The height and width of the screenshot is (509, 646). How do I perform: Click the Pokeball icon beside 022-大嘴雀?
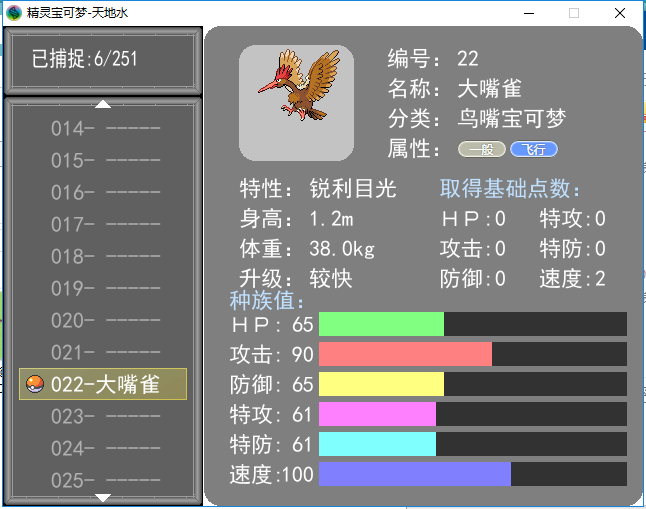click(35, 384)
